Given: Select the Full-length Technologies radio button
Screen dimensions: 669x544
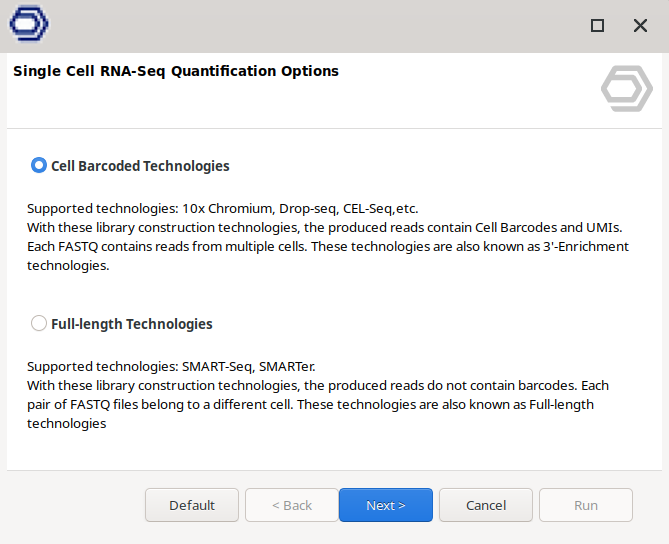Looking at the screenshot, I should (x=39, y=324).
